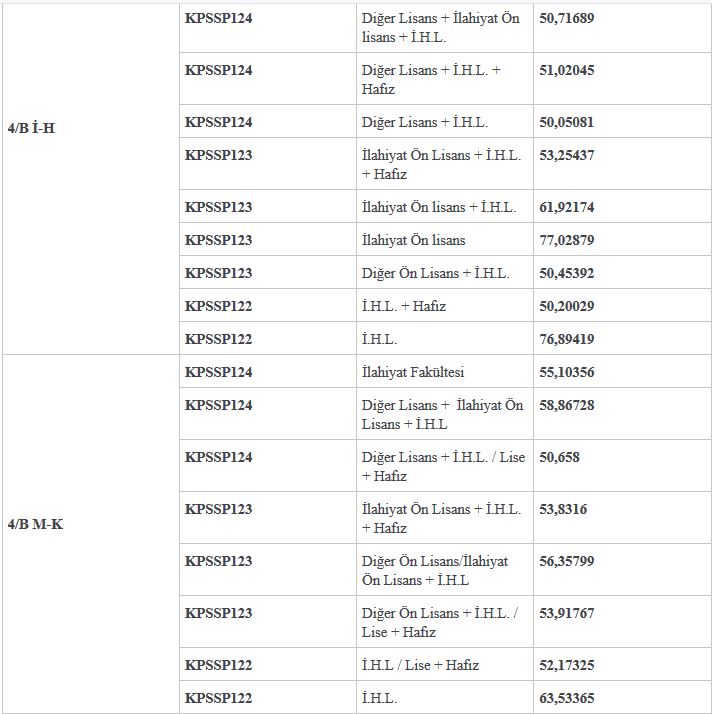Select the 58,86728 score cell
Viewport: 712px width, 714px height.
(x=566, y=405)
